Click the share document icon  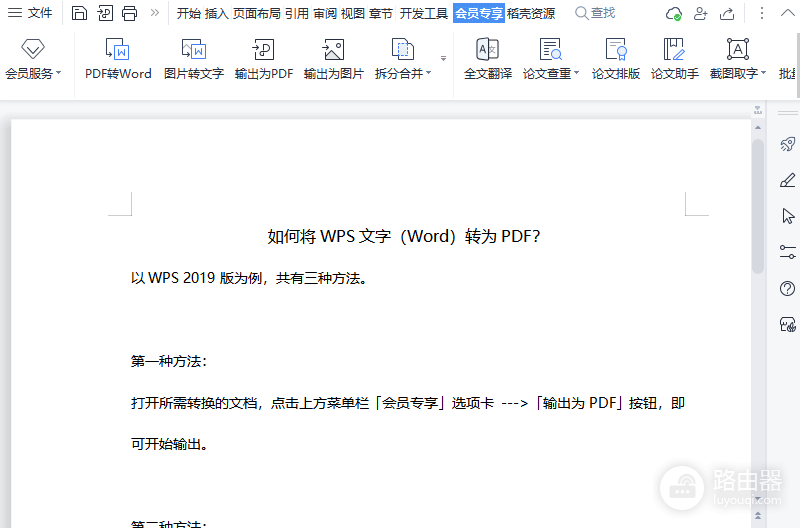click(x=727, y=13)
